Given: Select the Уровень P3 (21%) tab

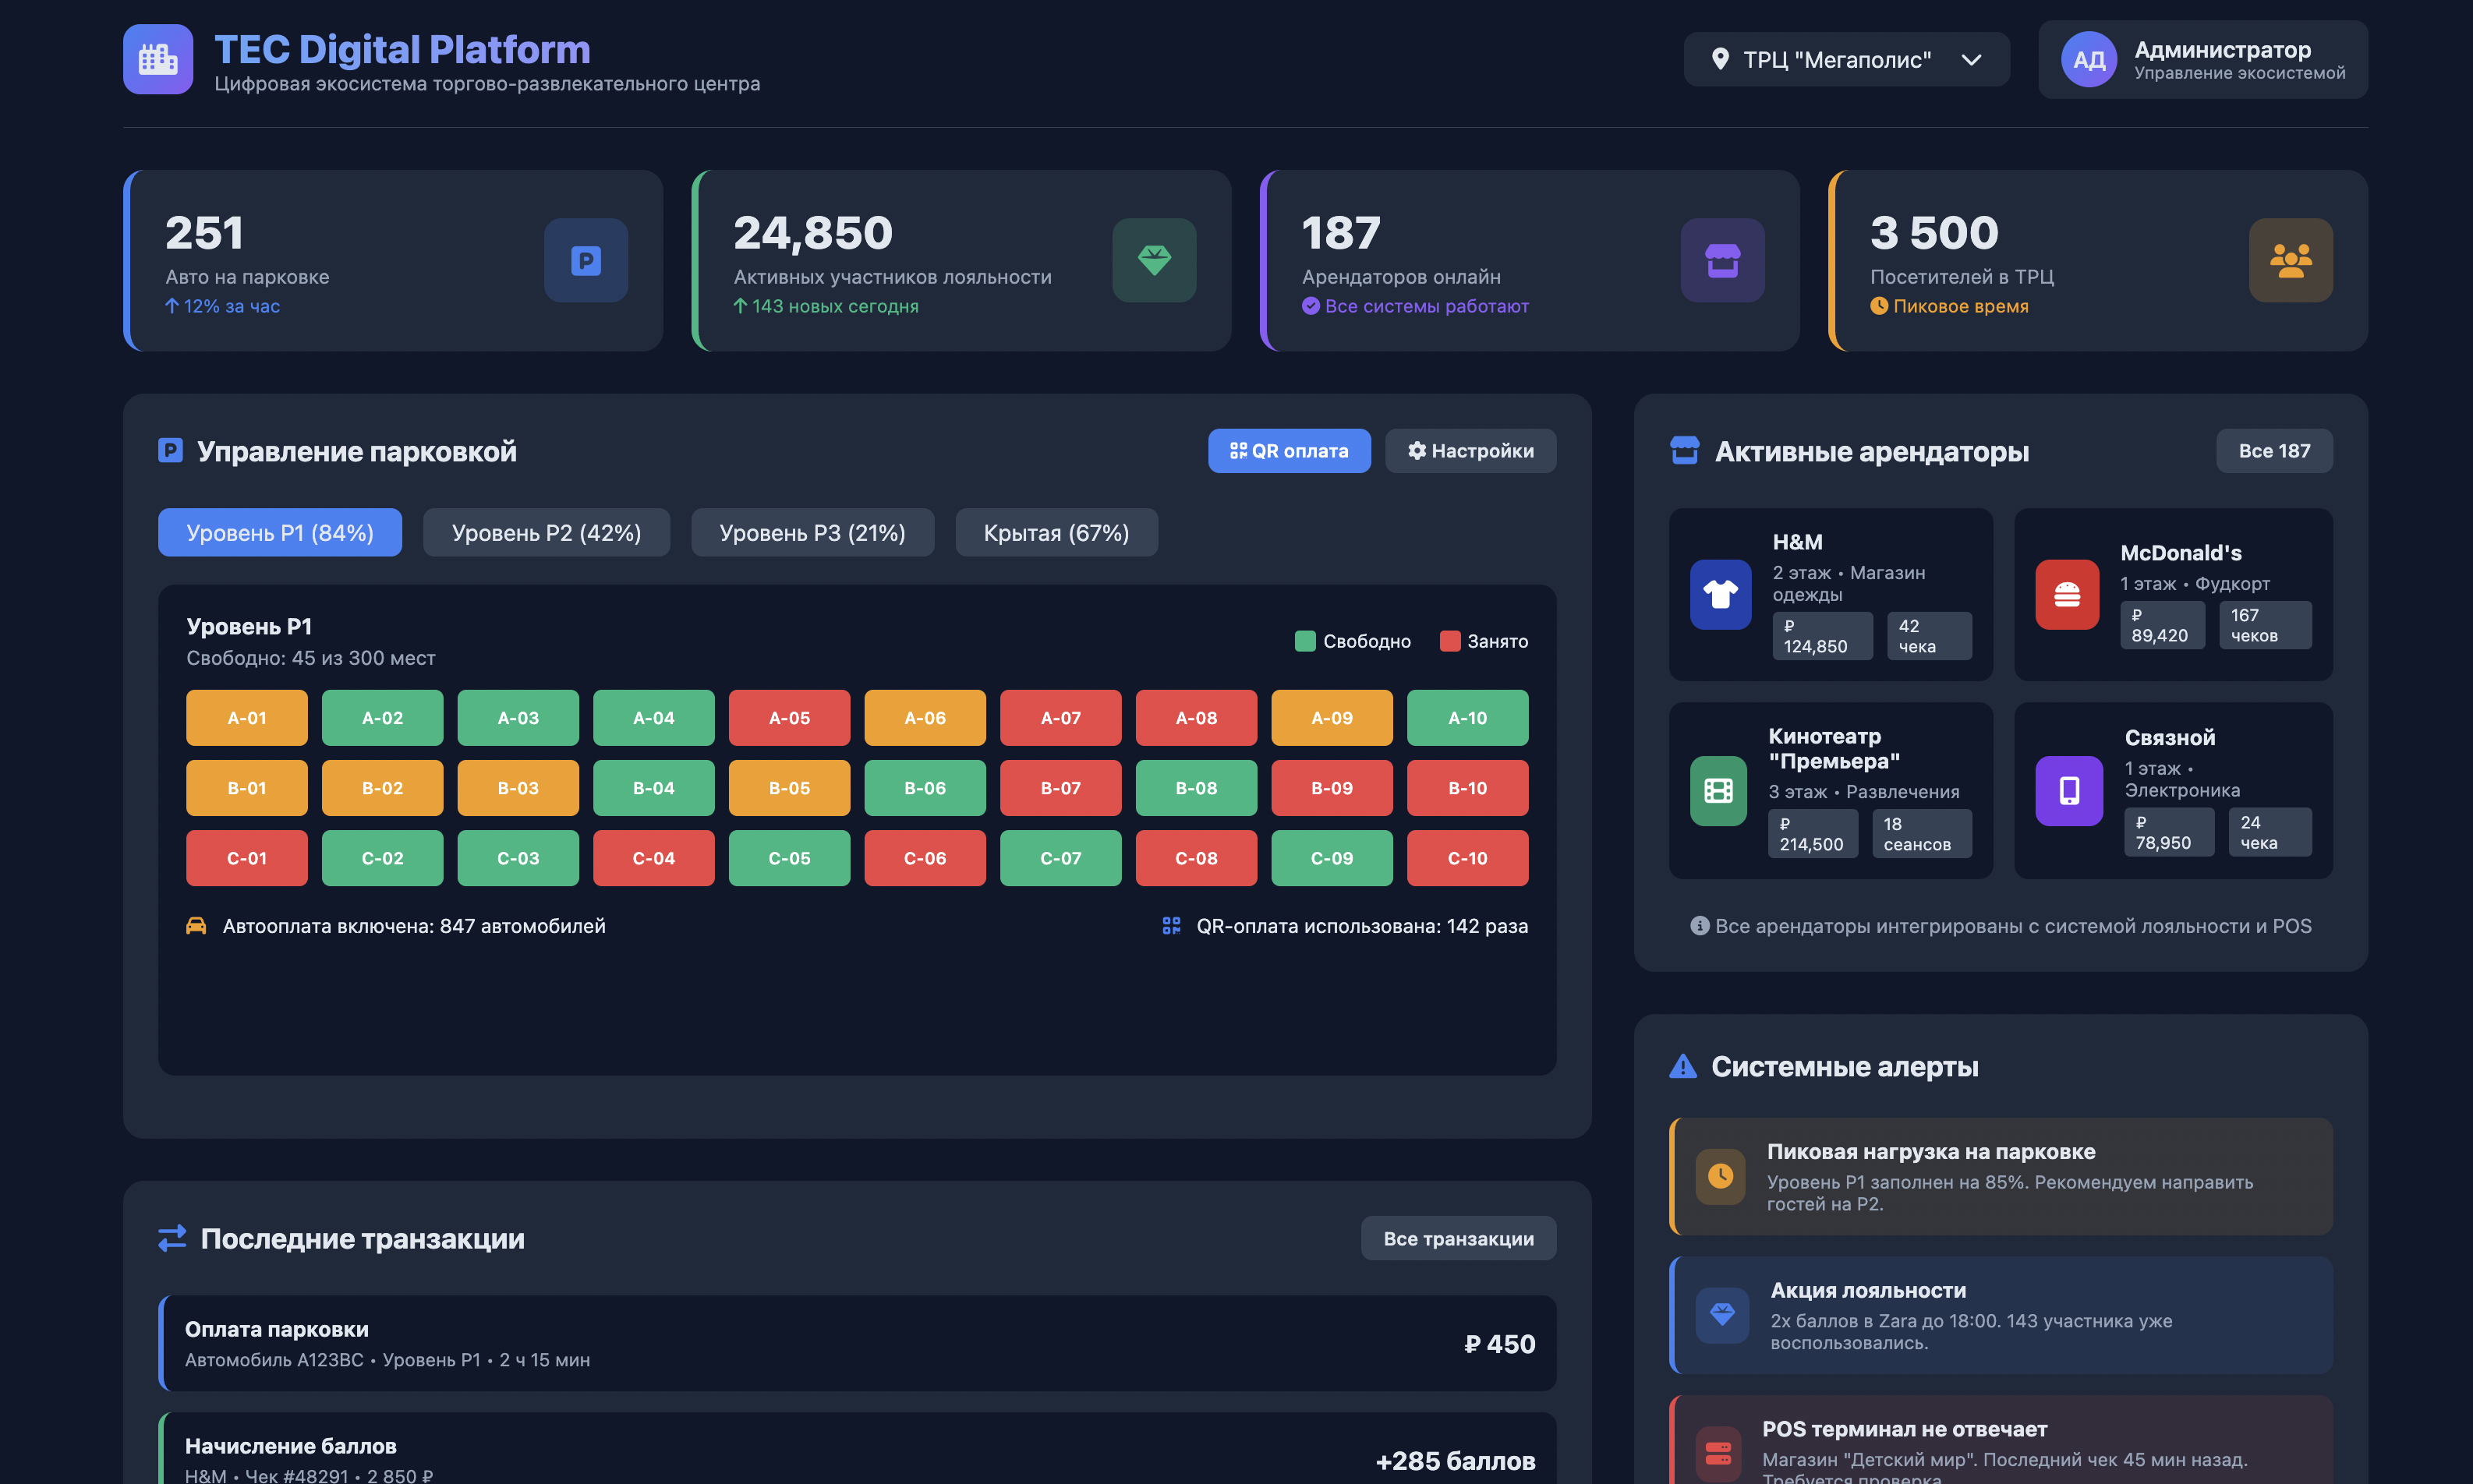Looking at the screenshot, I should pyautogui.click(x=812, y=532).
